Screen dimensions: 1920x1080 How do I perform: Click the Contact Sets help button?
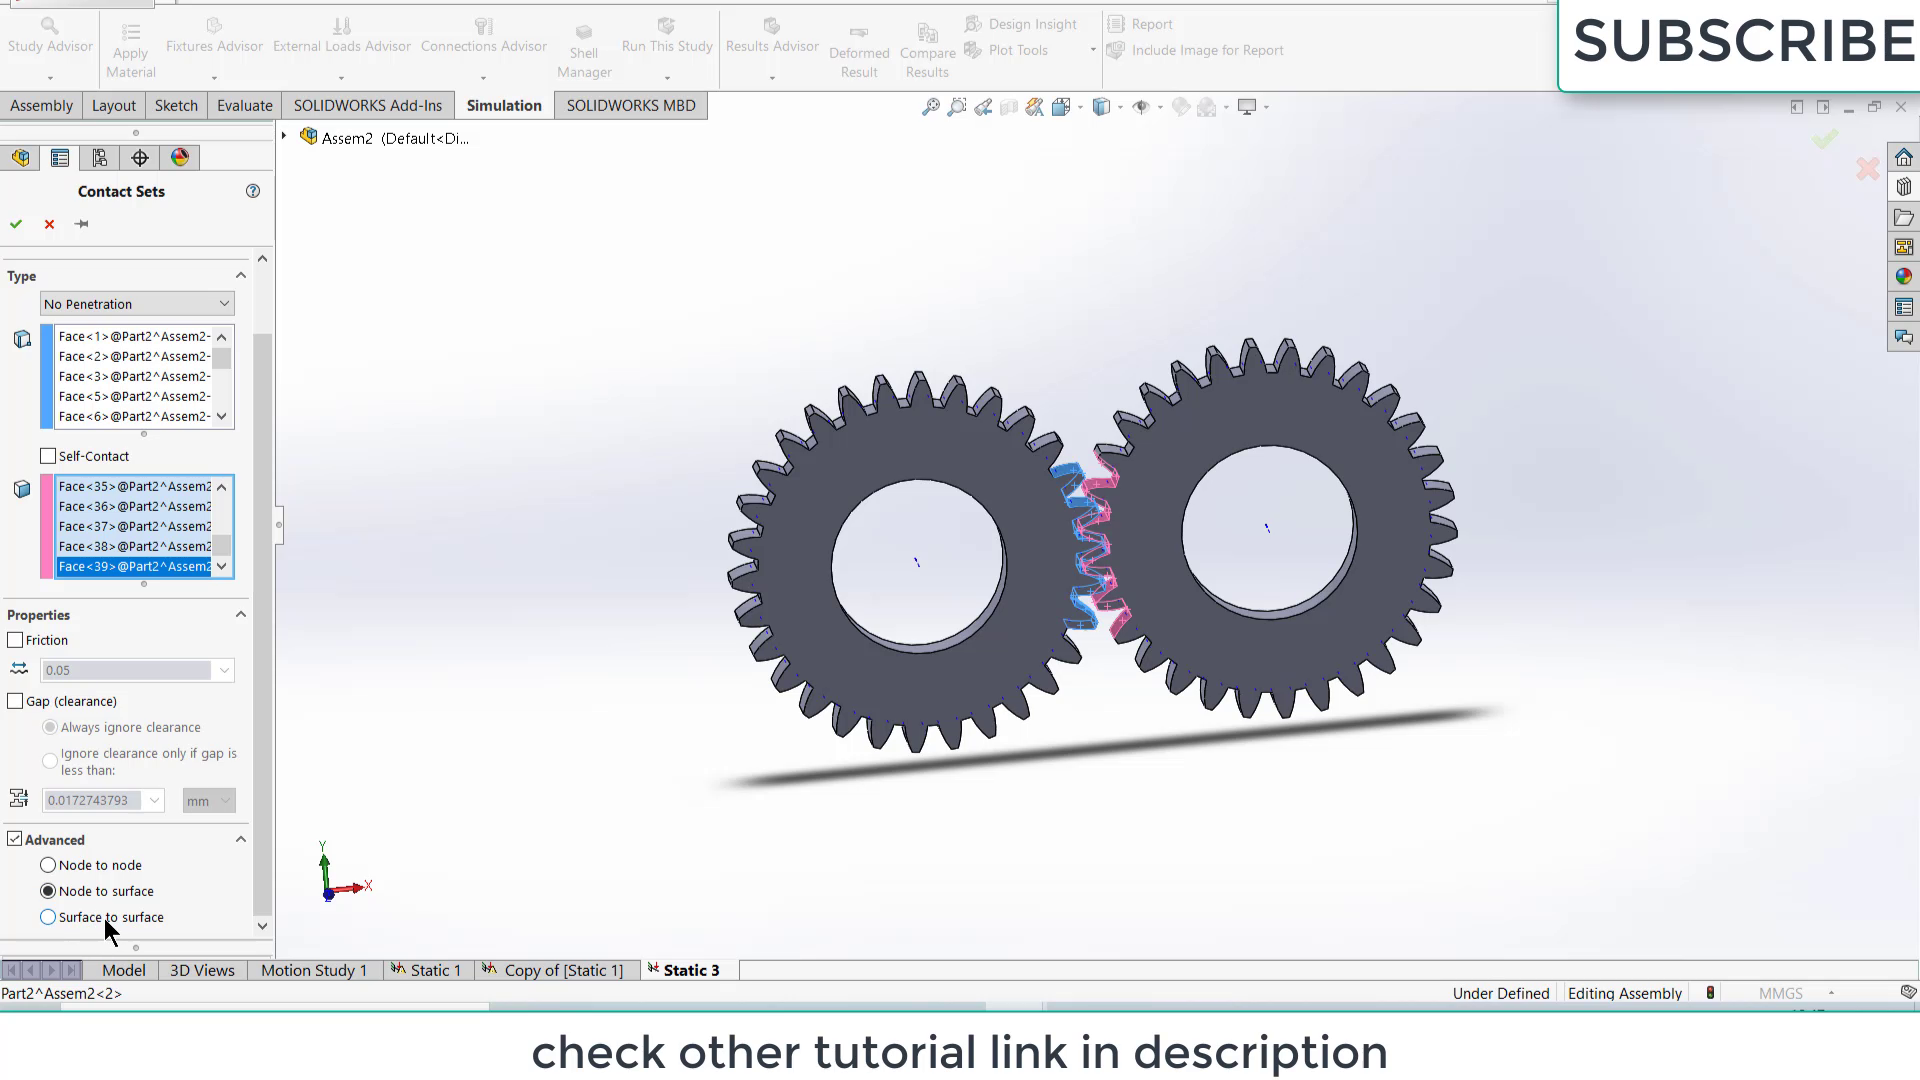pos(252,191)
